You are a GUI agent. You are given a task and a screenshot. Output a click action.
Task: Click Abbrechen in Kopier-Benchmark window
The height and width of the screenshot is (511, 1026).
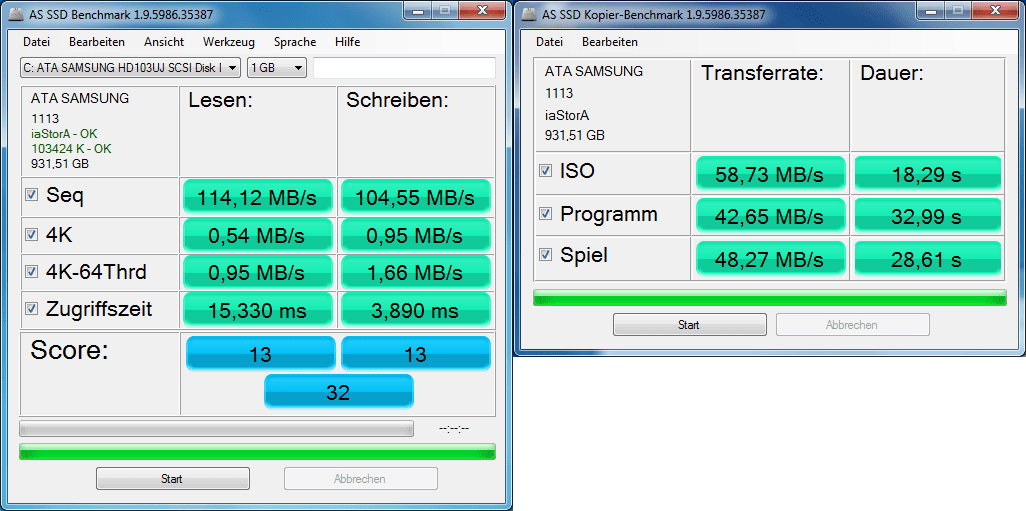tap(853, 325)
